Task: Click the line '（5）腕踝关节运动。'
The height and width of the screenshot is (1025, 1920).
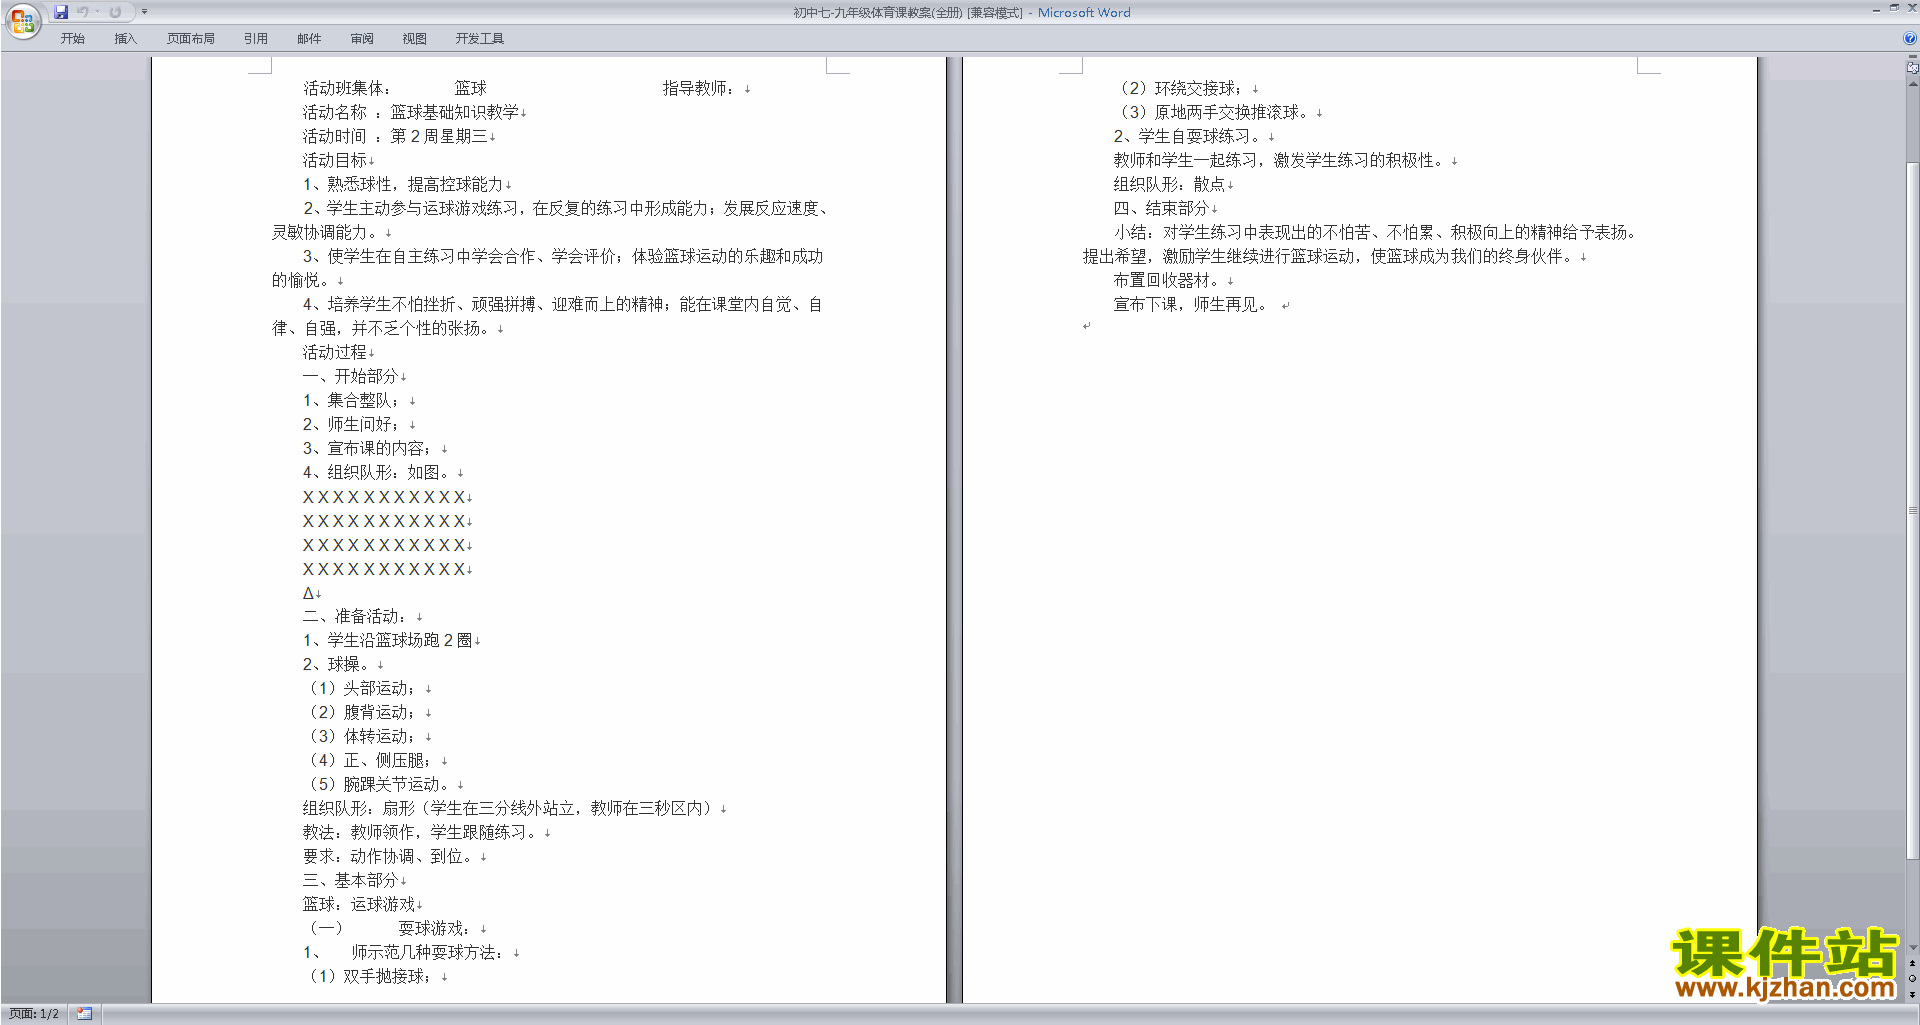Action: [x=376, y=784]
